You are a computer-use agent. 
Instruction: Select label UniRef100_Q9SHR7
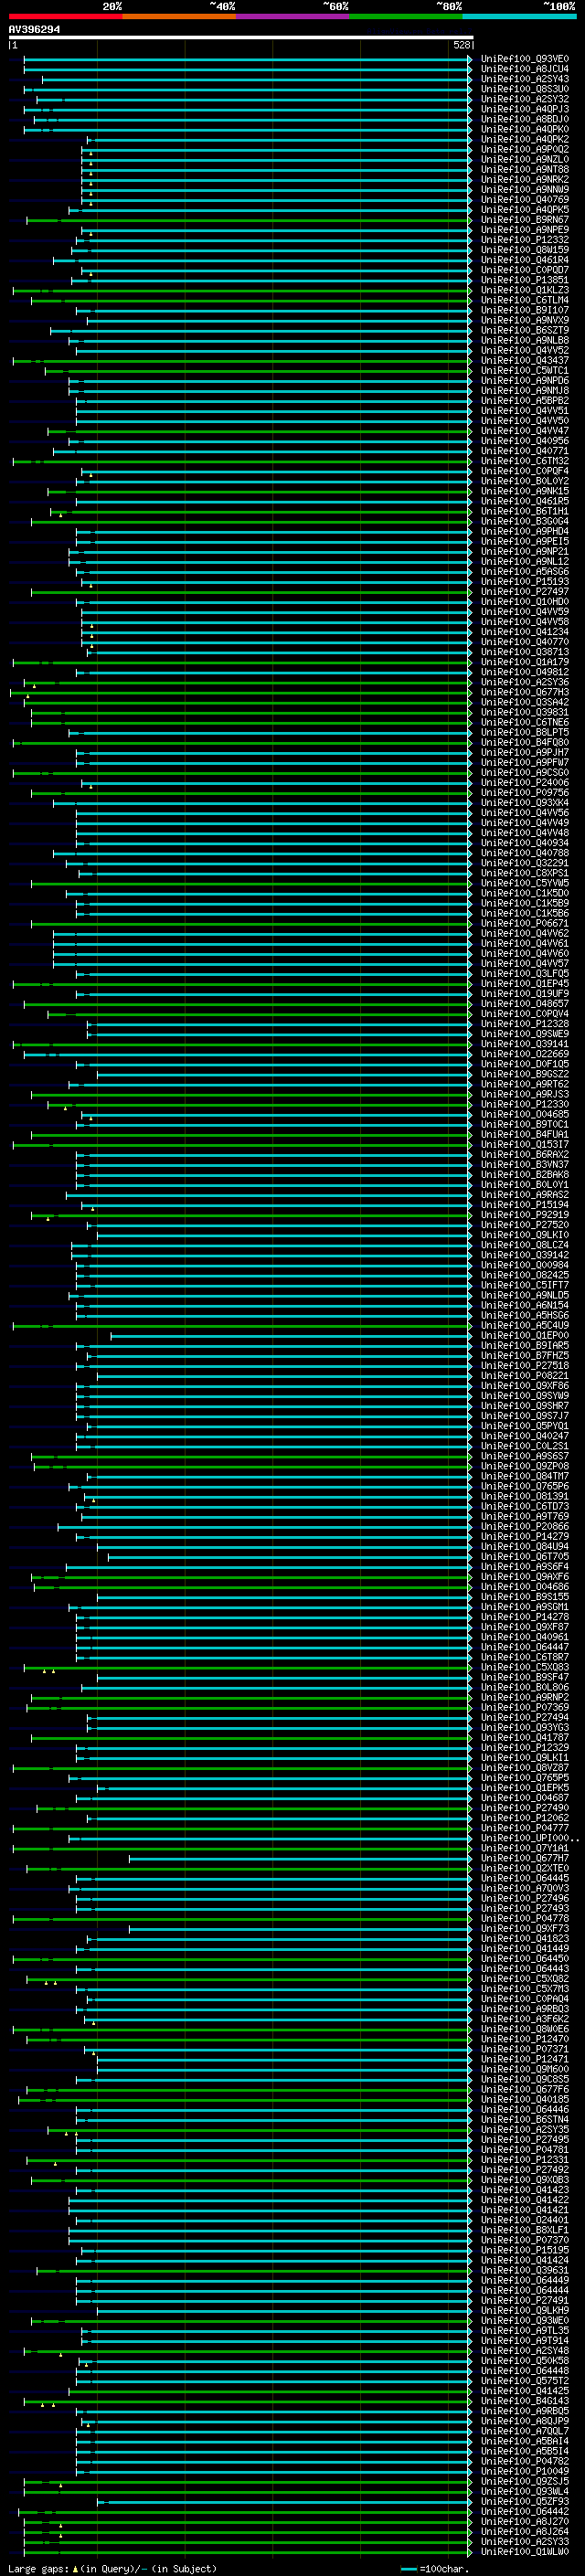coord(525,1405)
